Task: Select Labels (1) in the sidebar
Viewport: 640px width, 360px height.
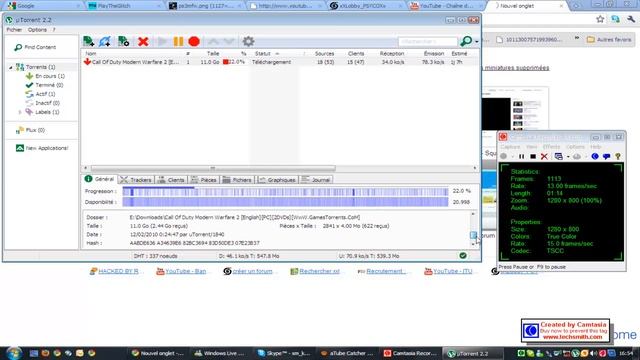Action: click(x=47, y=112)
